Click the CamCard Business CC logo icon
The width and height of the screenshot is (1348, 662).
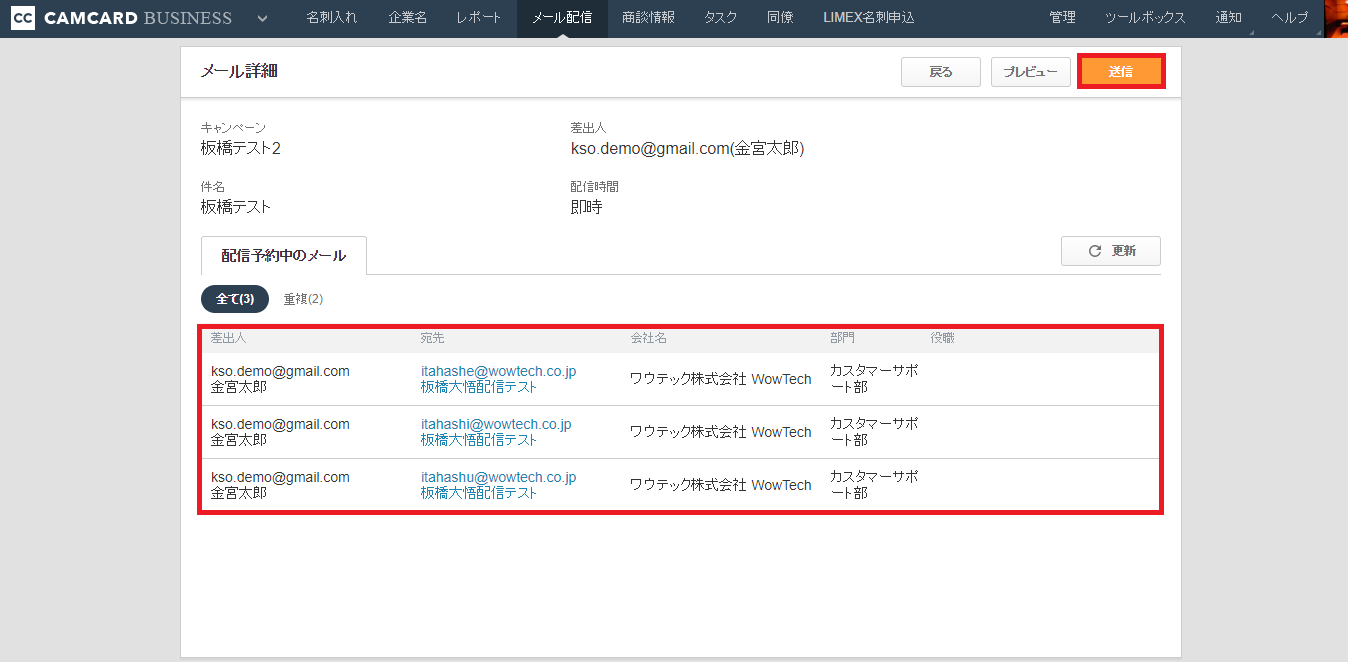tap(23, 18)
